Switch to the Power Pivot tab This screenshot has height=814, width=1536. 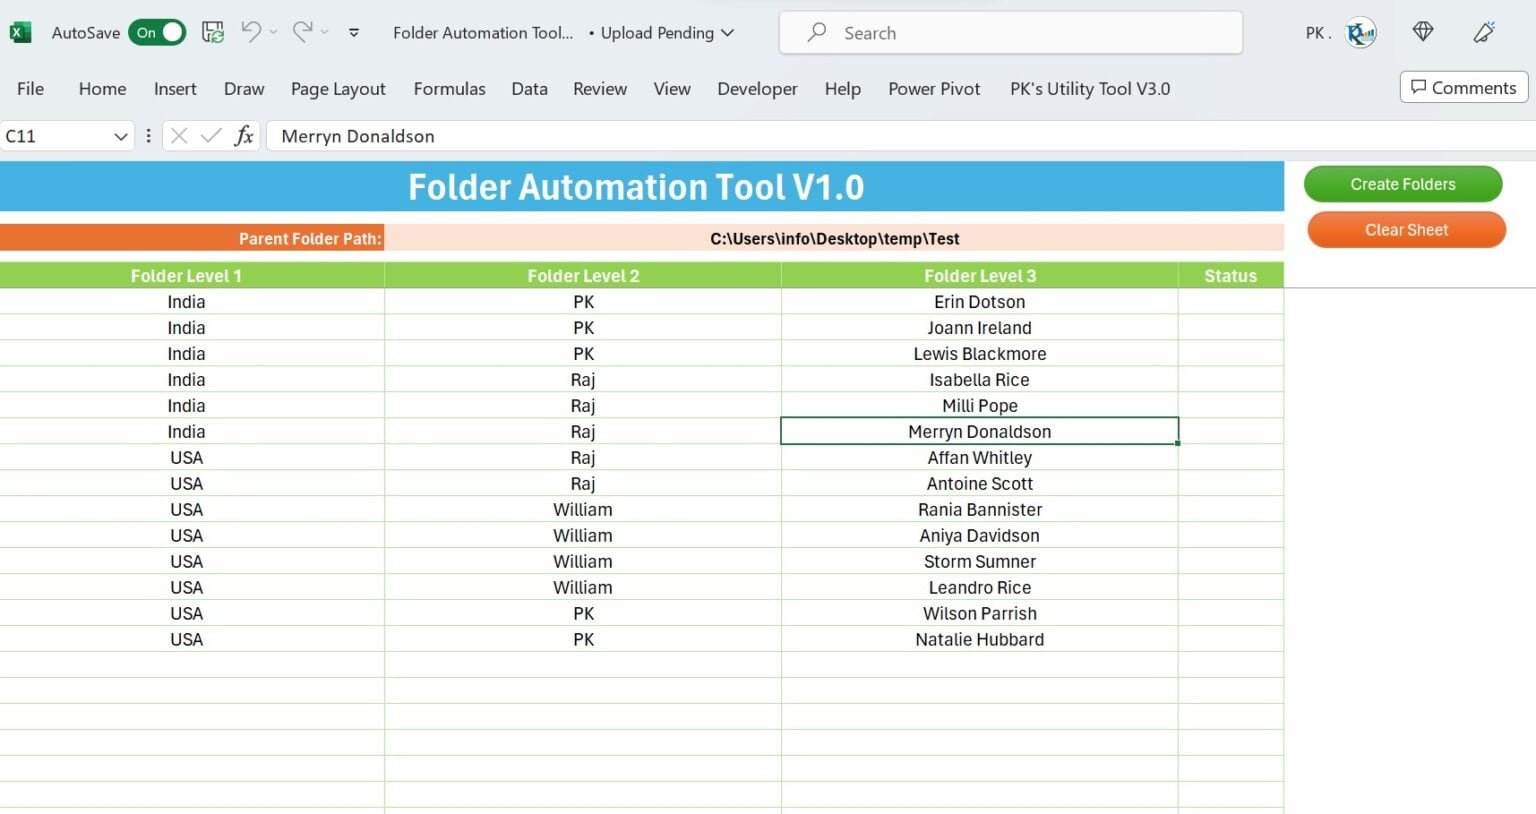934,88
